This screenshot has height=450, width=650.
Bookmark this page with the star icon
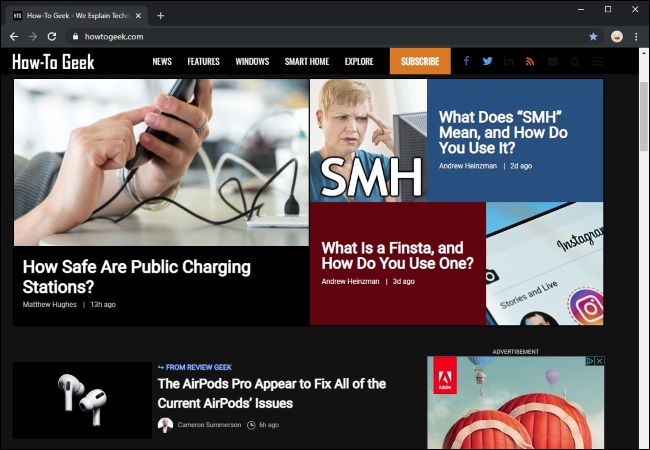point(593,36)
